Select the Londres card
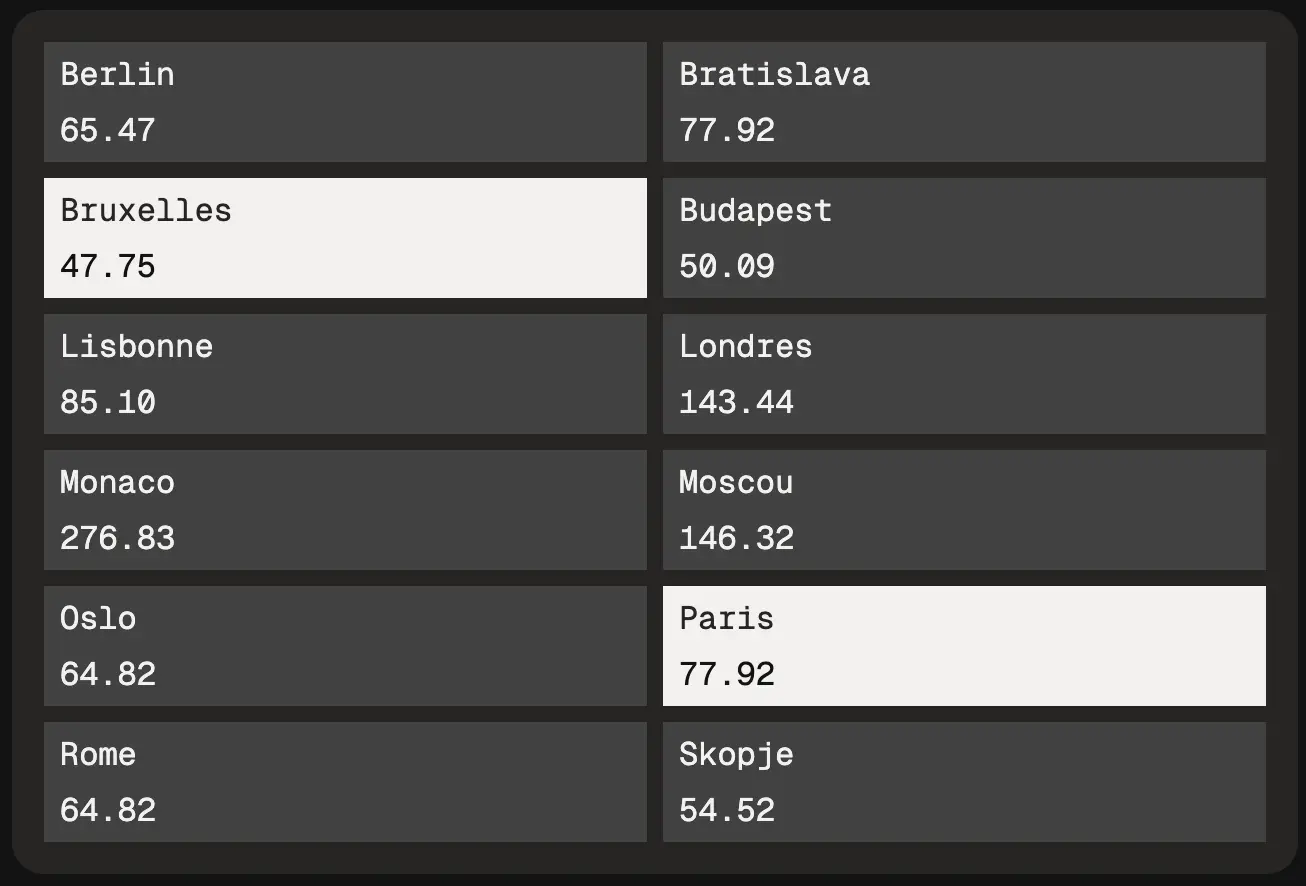Image resolution: width=1306 pixels, height=886 pixels. coord(963,373)
